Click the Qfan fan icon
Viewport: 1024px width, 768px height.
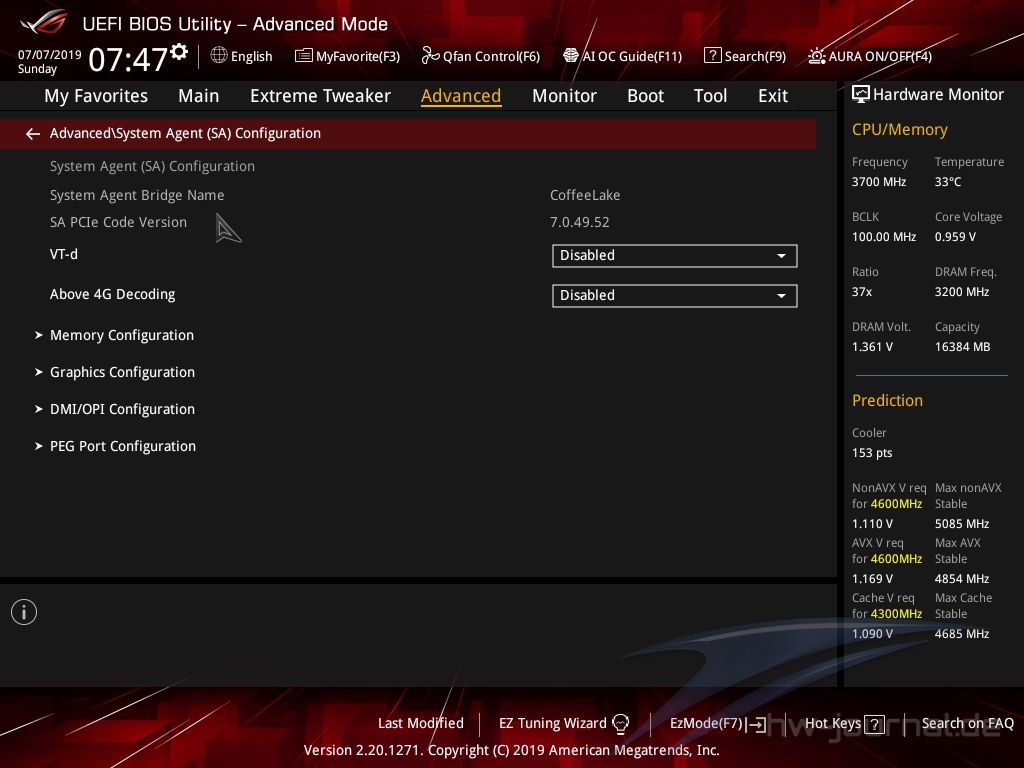click(430, 56)
